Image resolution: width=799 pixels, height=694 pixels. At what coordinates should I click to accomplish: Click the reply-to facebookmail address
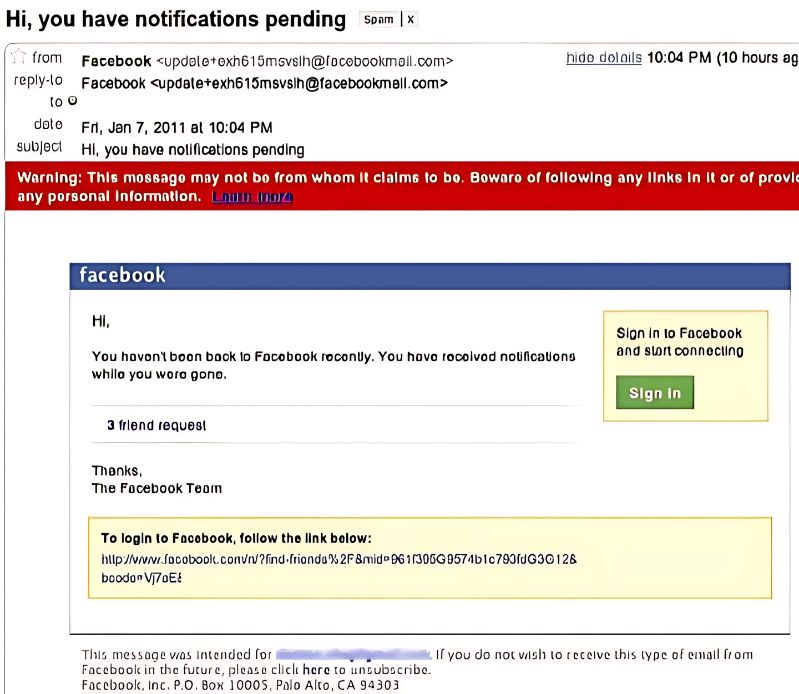click(x=298, y=83)
